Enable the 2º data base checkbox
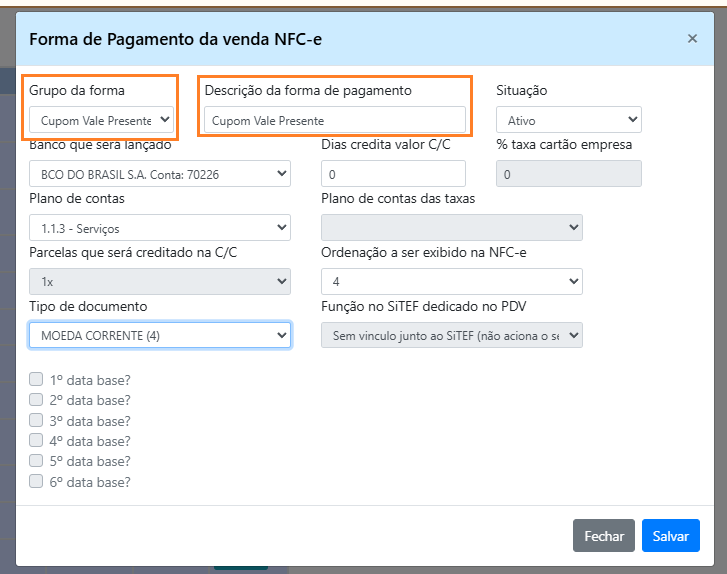The width and height of the screenshot is (727, 574). tap(36, 400)
